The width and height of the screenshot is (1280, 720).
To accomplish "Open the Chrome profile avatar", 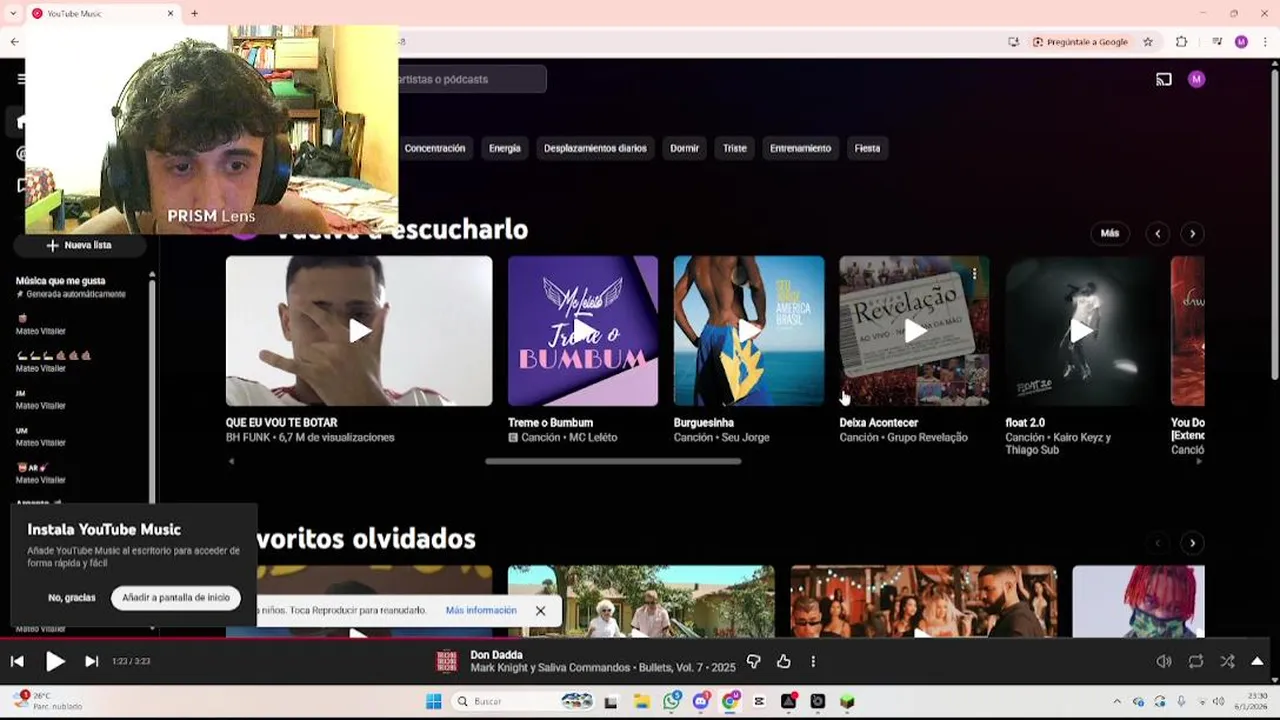I will pos(1241,42).
